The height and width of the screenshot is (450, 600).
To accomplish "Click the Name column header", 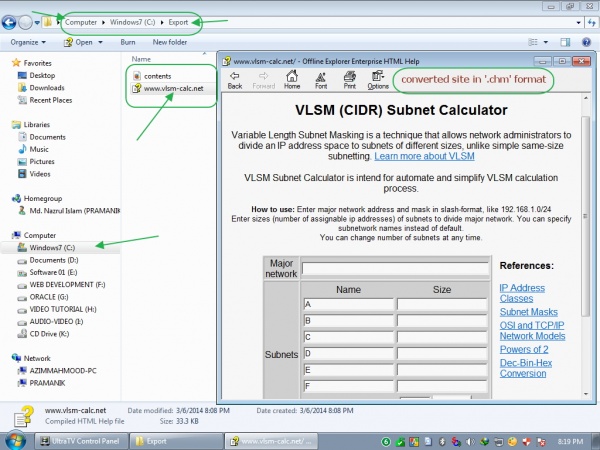I will (x=141, y=59).
